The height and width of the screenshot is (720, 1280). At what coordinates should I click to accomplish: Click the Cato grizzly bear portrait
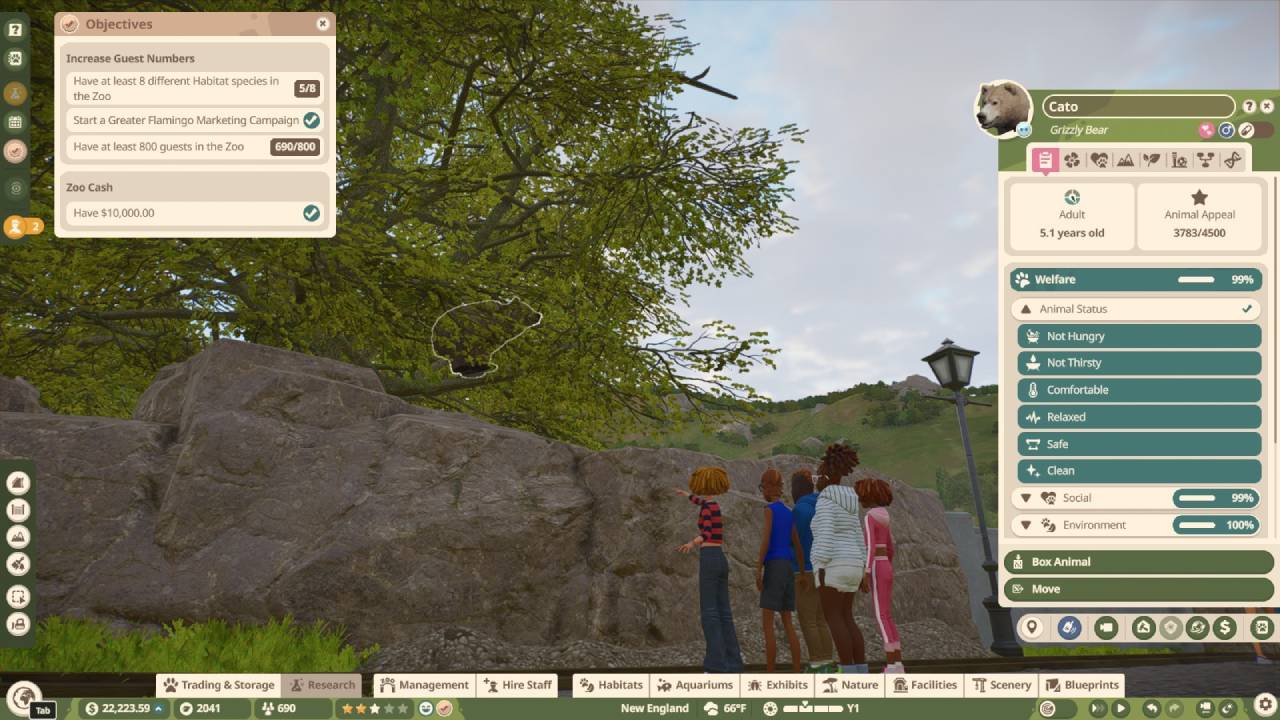1003,108
